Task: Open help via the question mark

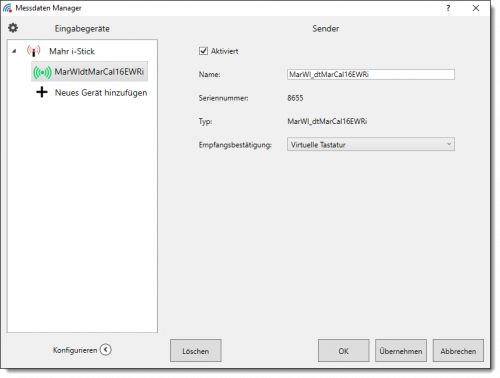Action: point(448,8)
